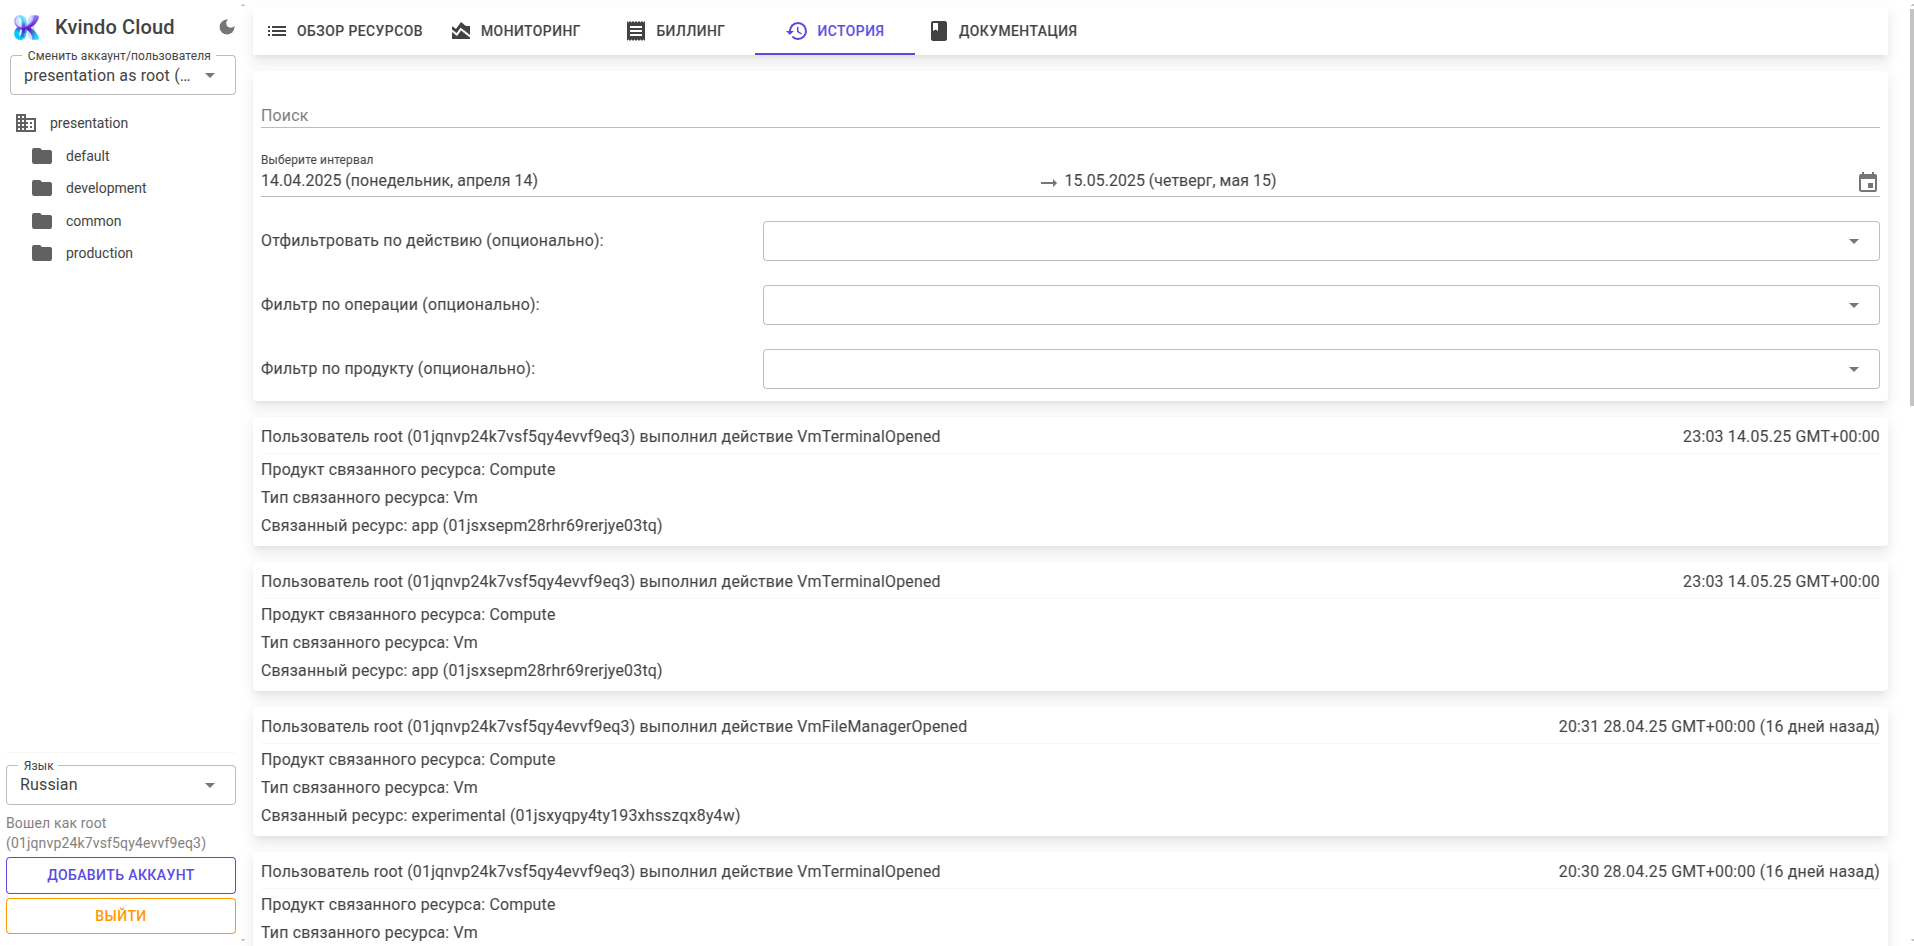Image resolution: width=1914 pixels, height=946 pixels.
Task: Click the receipt icon beside Биллинг
Action: (x=636, y=31)
